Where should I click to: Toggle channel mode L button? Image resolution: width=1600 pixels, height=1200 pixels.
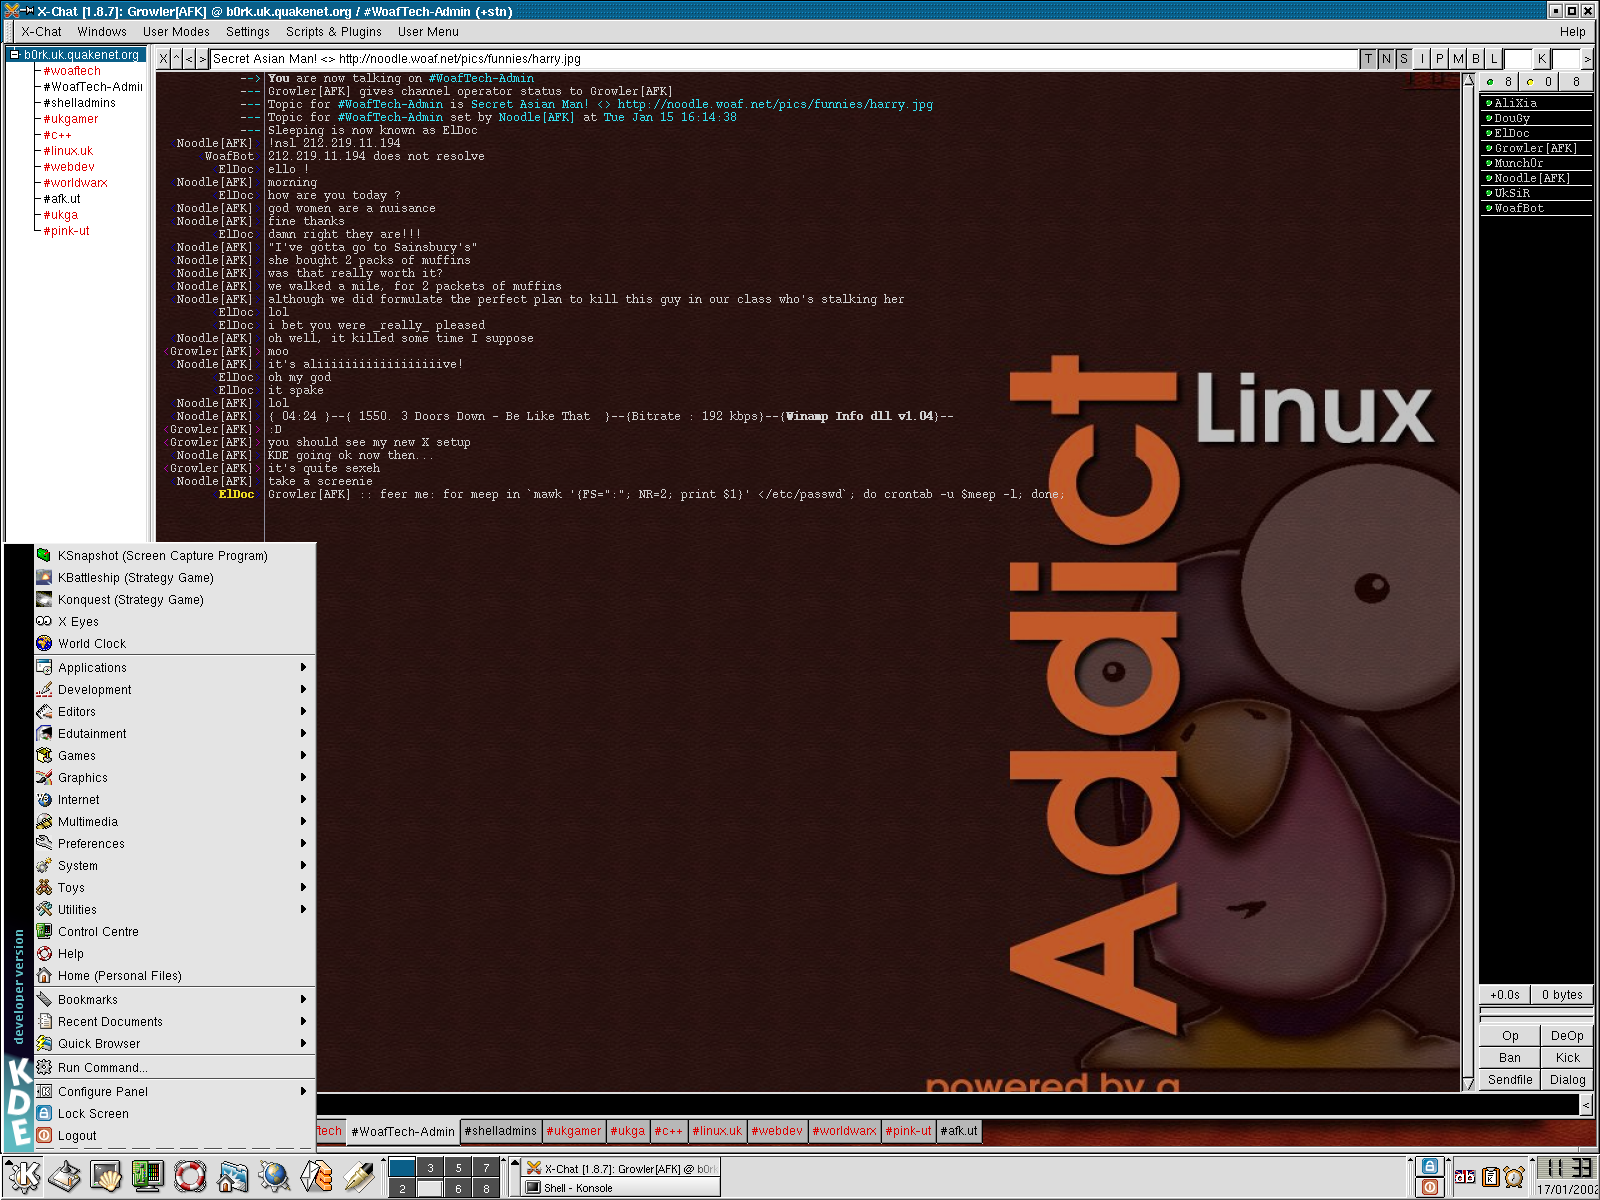pyautogui.click(x=1494, y=59)
